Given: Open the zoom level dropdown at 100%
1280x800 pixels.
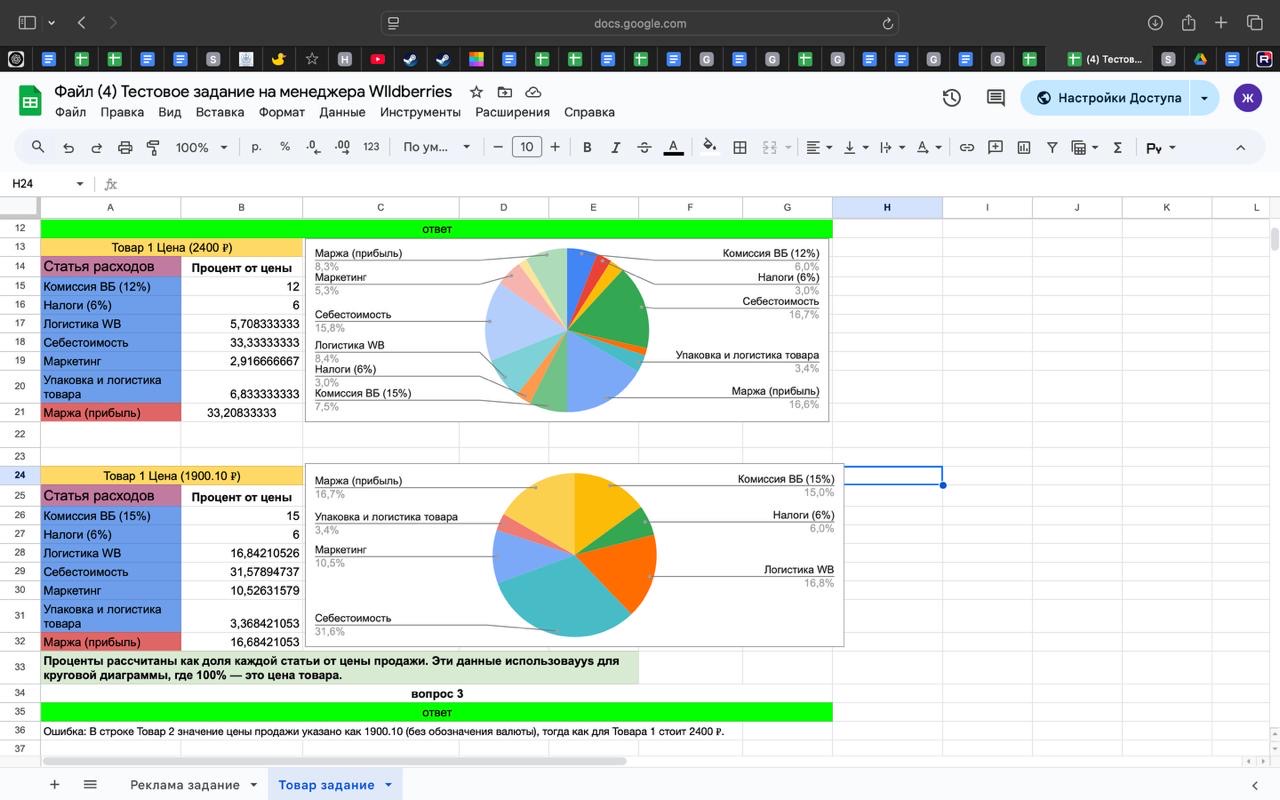Looking at the screenshot, I should pyautogui.click(x=201, y=147).
